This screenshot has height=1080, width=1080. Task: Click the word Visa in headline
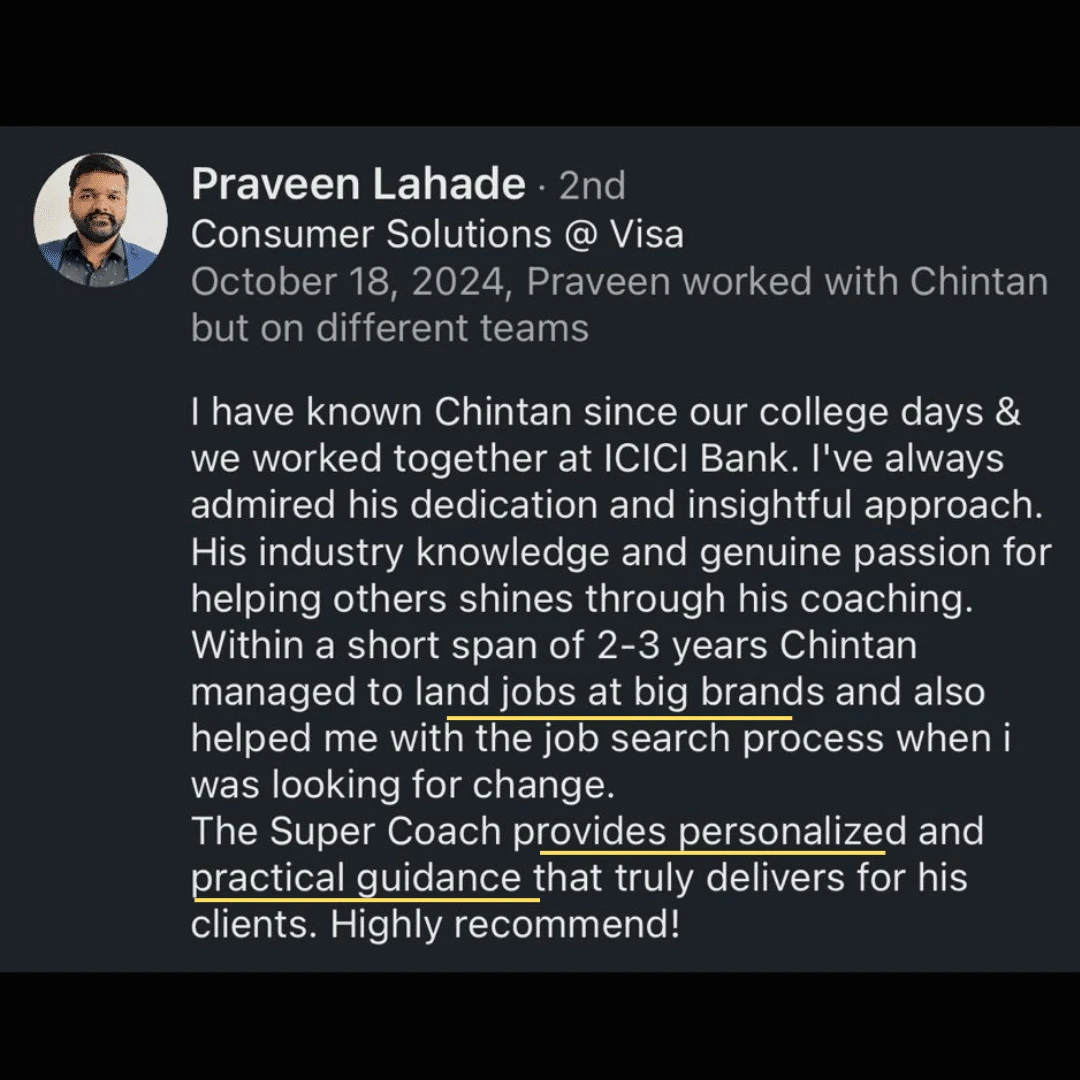[x=647, y=234]
